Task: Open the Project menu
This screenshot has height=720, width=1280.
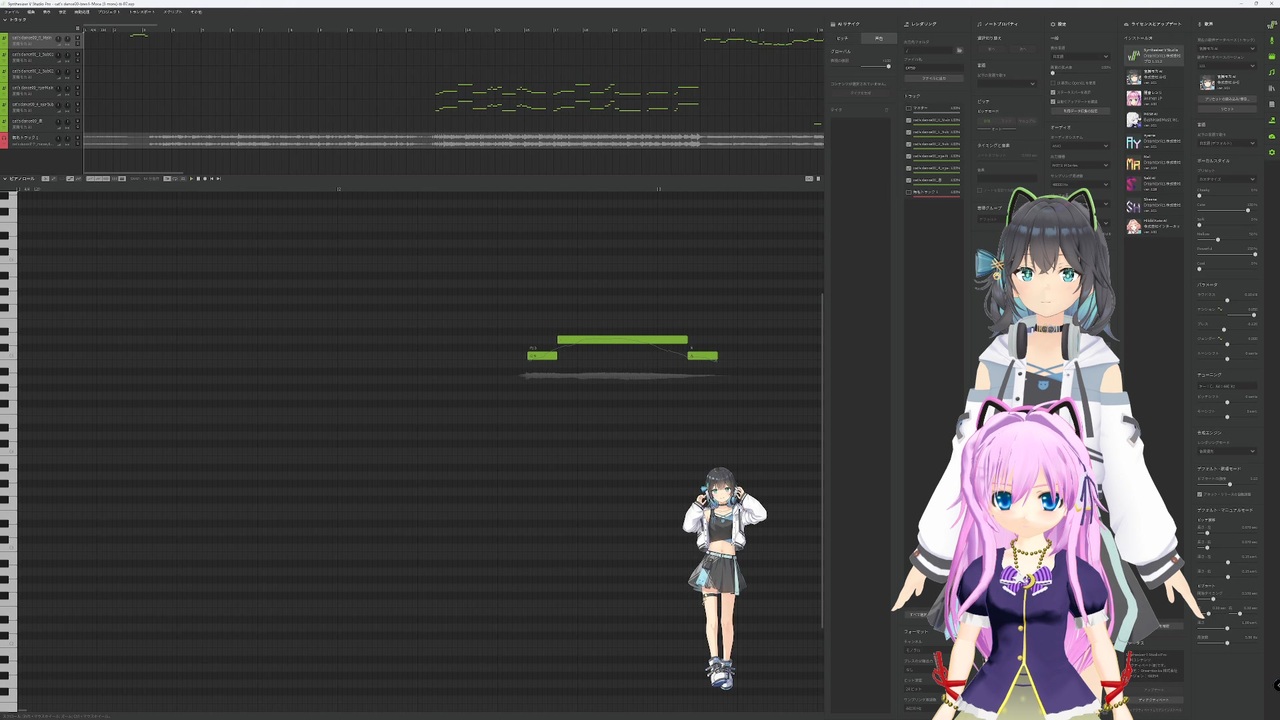Action: click(x=108, y=12)
